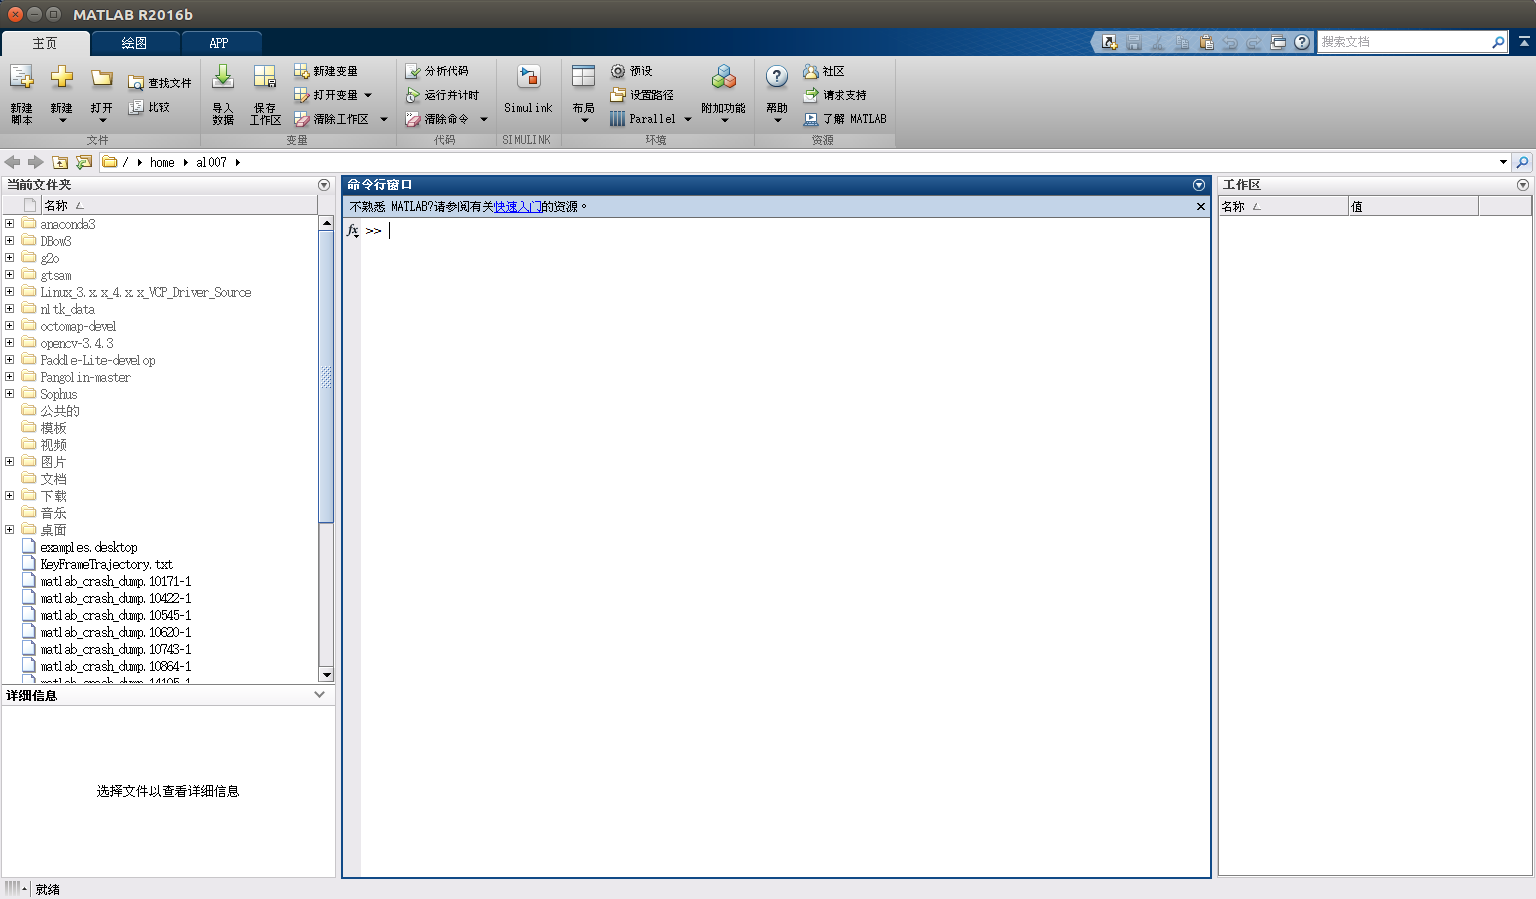Open 社区 (Community) link icon
Screen dimensions: 1536x899
coord(811,71)
